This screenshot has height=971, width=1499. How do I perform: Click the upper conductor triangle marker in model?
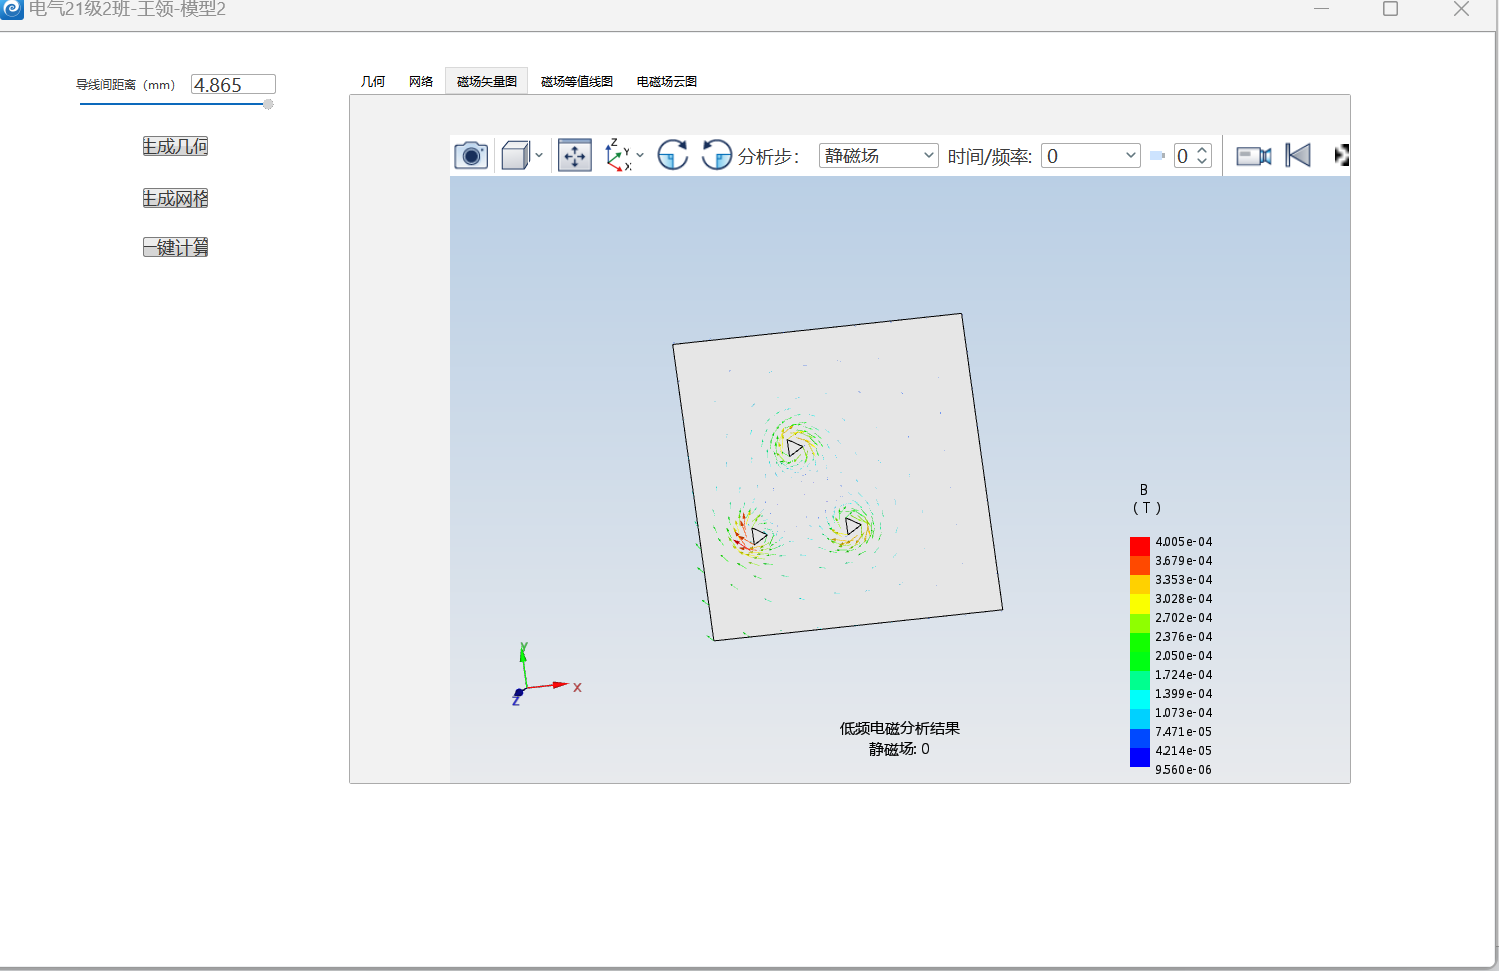pos(794,447)
